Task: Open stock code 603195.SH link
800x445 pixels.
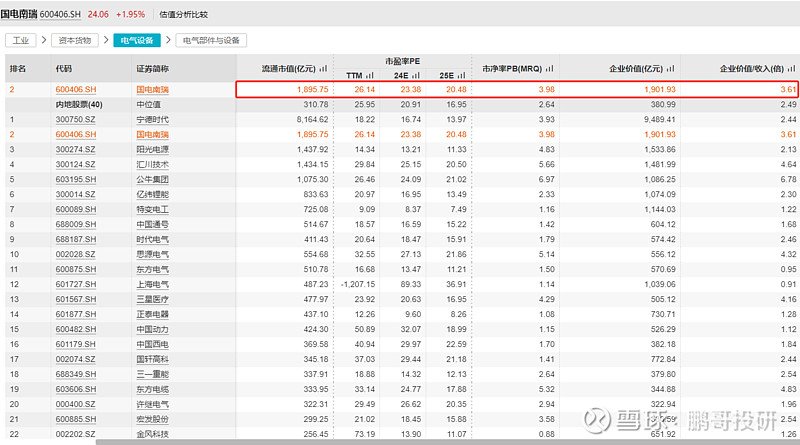Action: tap(76, 180)
